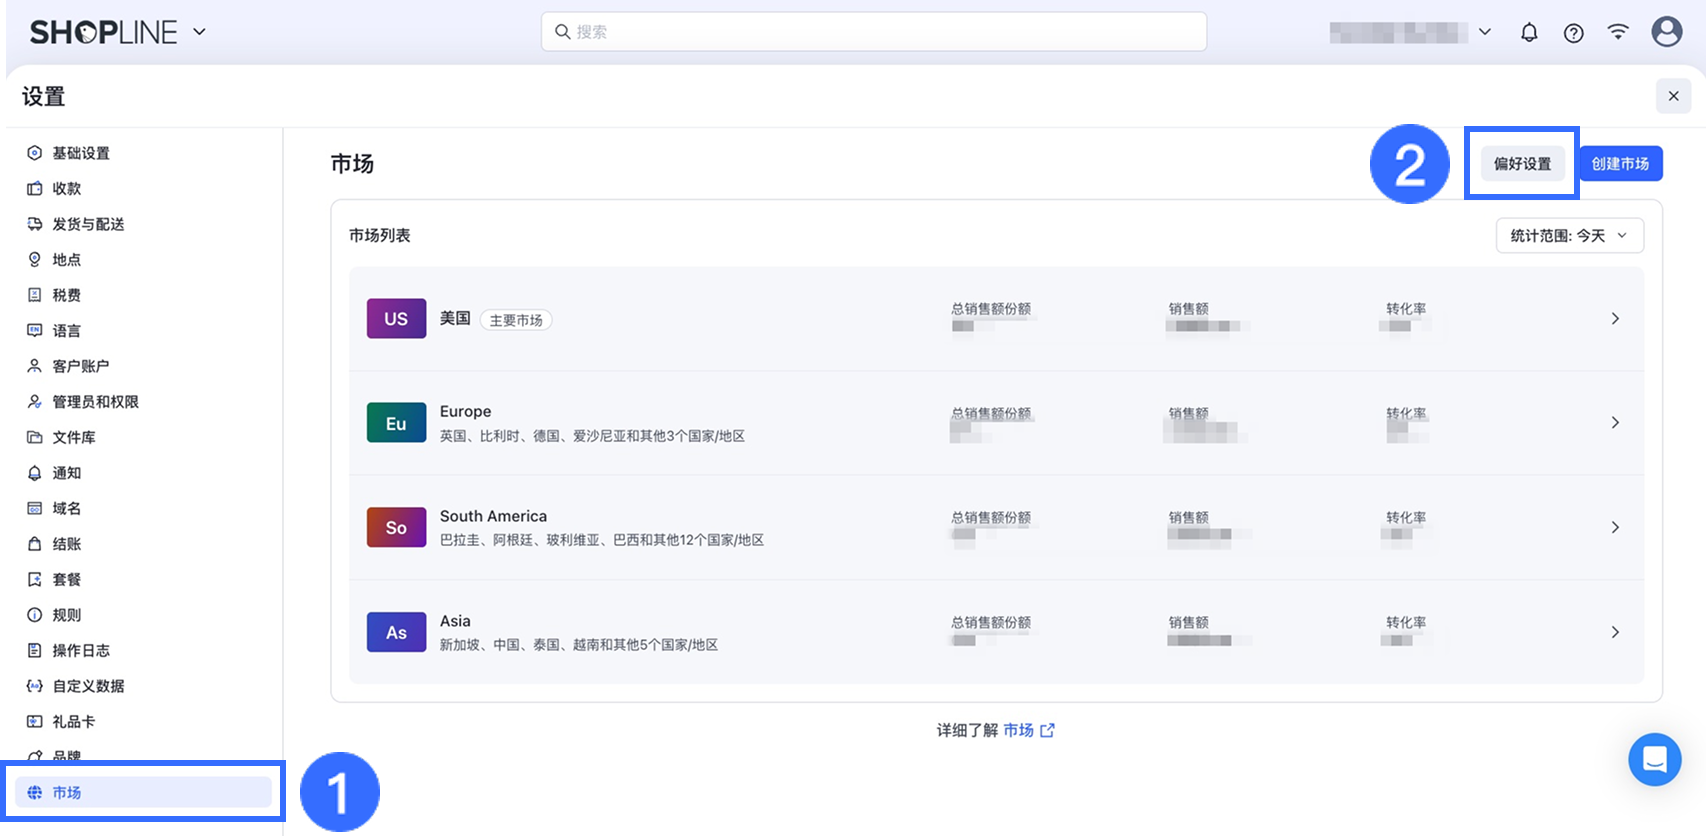This screenshot has height=836, width=1706.
Task: Click the 偏好设置 button
Action: (x=1522, y=164)
